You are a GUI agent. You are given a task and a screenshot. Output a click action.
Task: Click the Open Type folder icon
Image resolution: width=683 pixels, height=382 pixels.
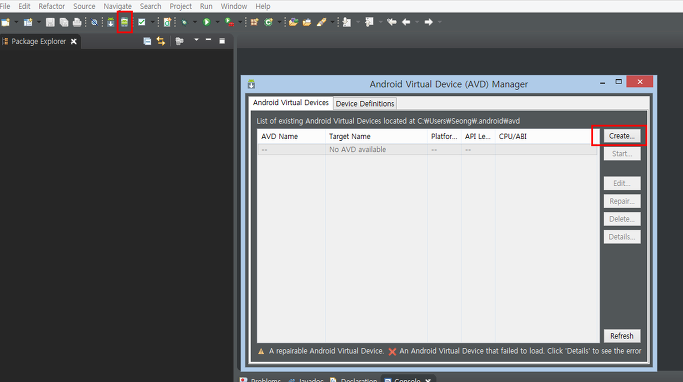coord(293,22)
